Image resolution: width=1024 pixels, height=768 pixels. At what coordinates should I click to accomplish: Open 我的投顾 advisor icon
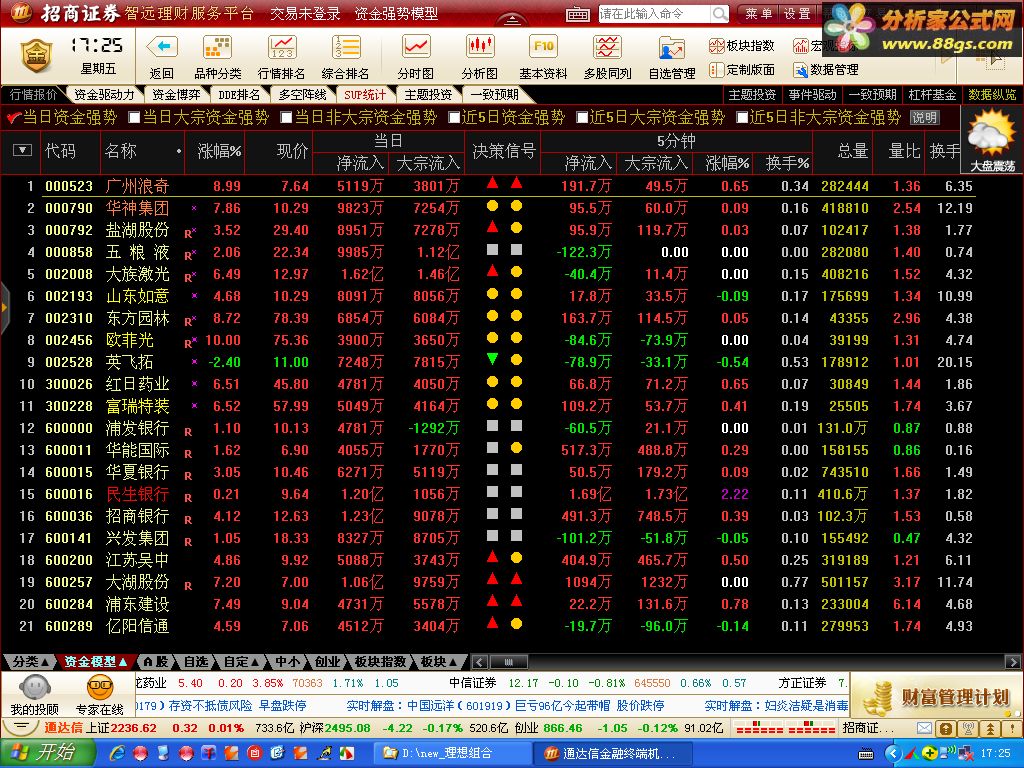coord(35,695)
